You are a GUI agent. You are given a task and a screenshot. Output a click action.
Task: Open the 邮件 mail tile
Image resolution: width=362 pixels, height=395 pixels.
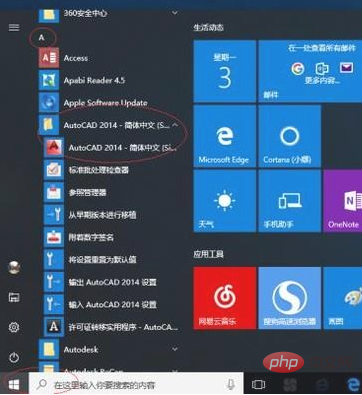pos(310,71)
